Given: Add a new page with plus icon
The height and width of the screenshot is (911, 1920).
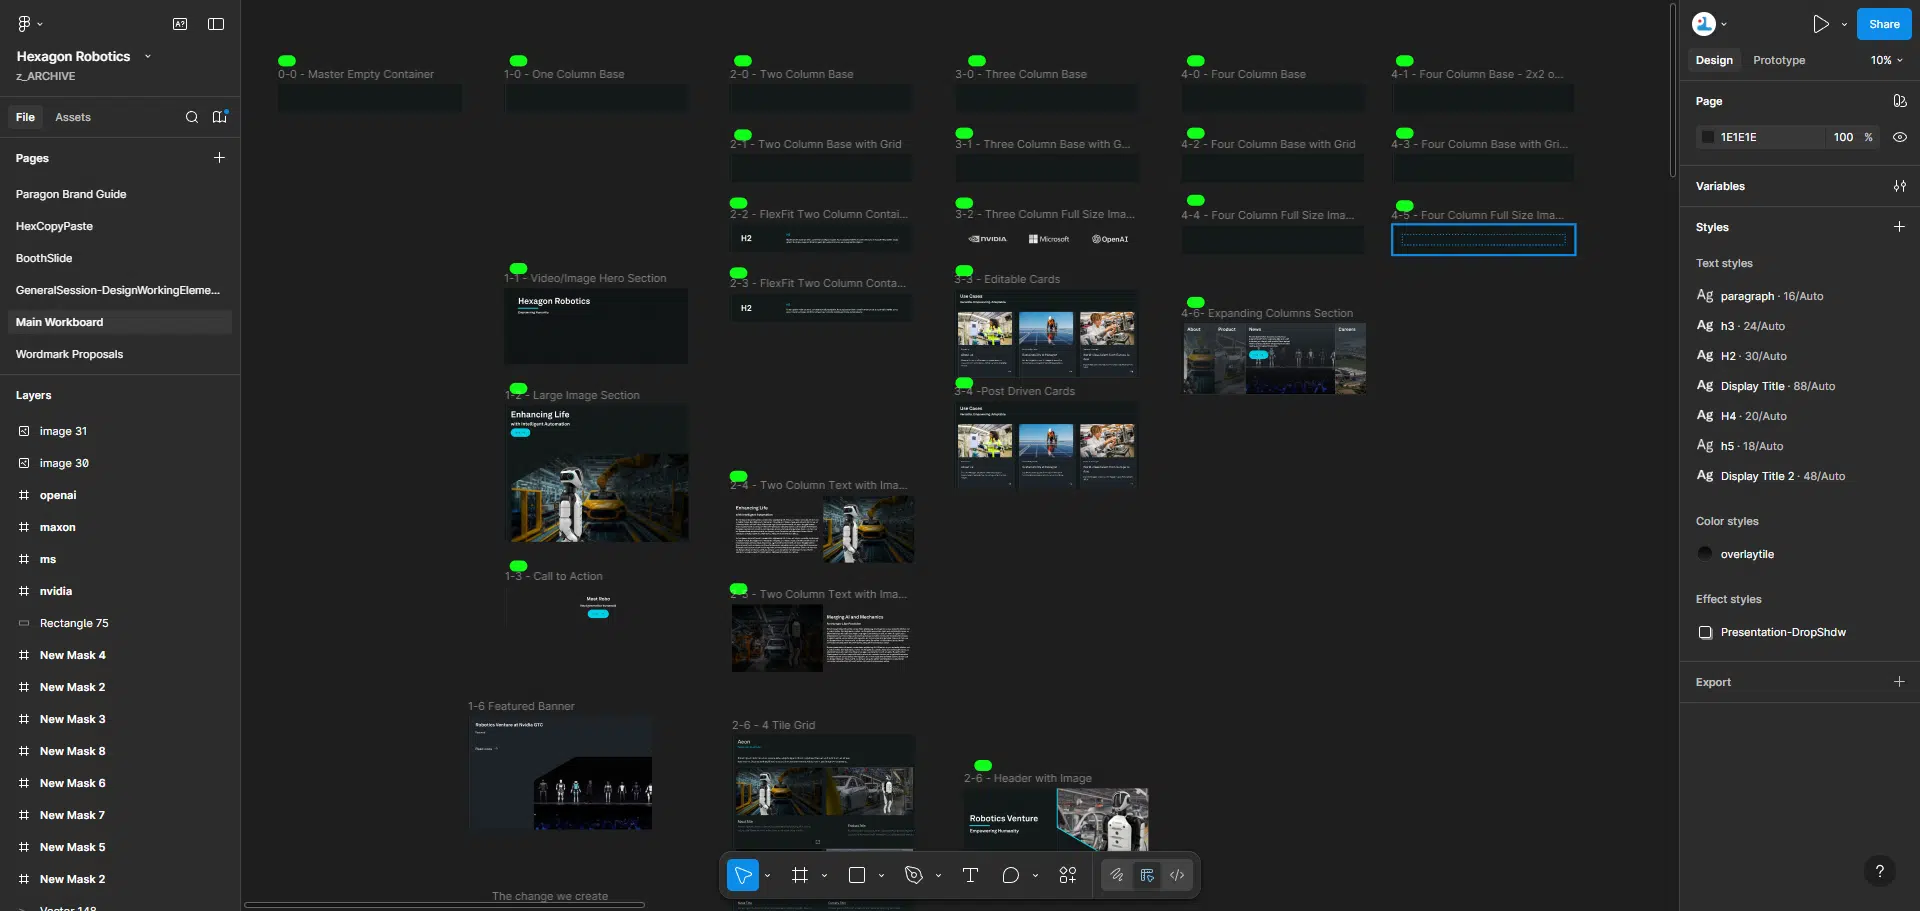Looking at the screenshot, I should [x=219, y=158].
